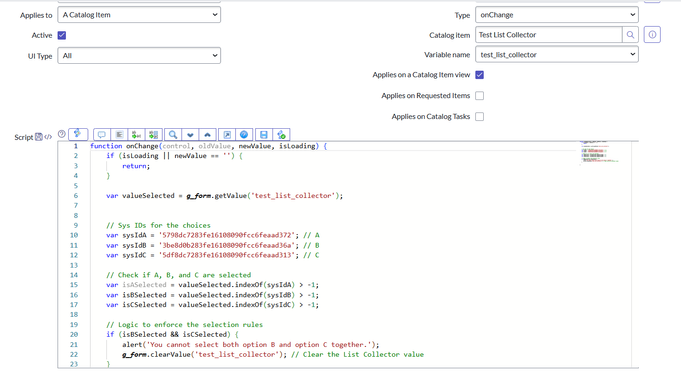The image size is (681, 380).
Task: Toggle full screen script editor icon
Action: pyautogui.click(x=227, y=135)
